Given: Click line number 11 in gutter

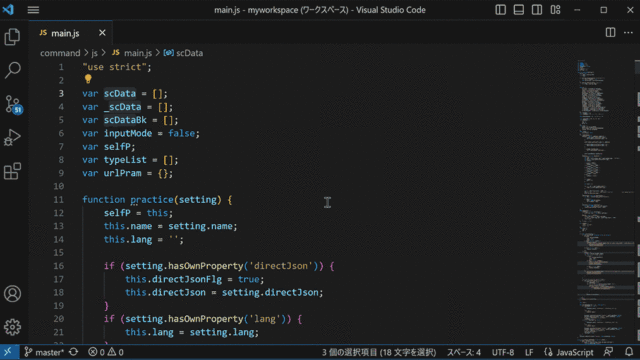Looking at the screenshot, I should [59, 200].
